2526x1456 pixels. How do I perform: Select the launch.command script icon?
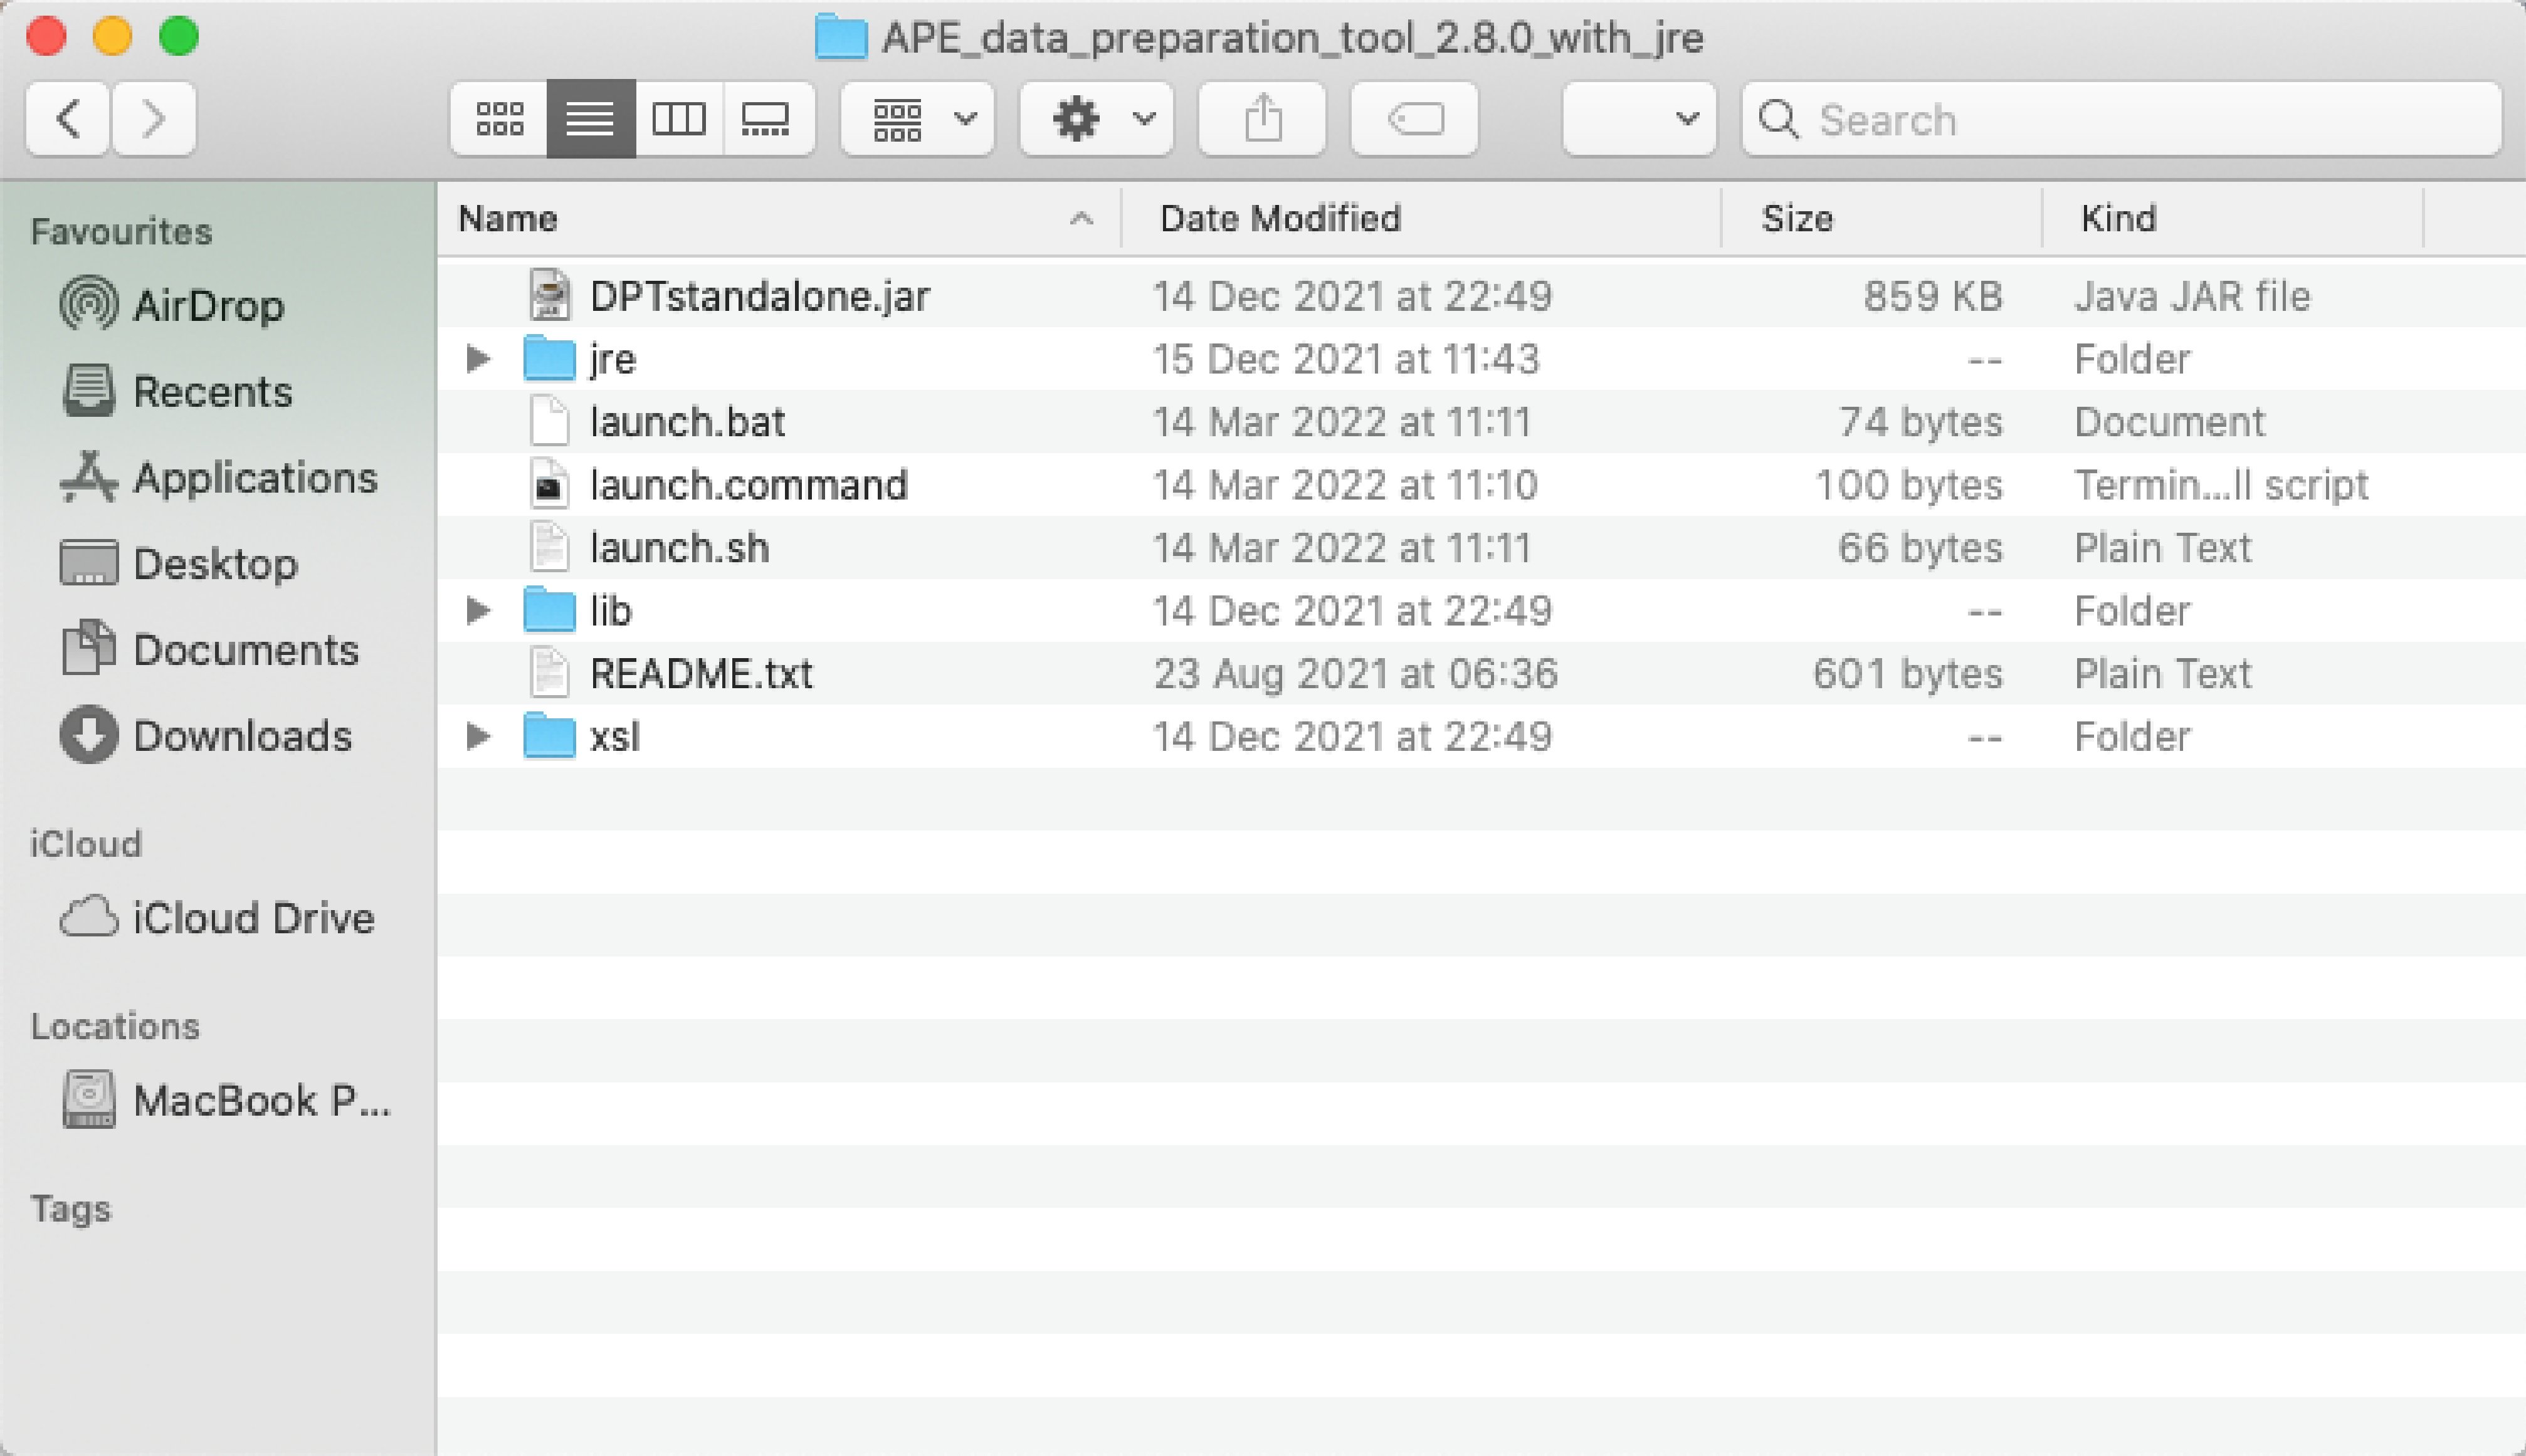(549, 484)
